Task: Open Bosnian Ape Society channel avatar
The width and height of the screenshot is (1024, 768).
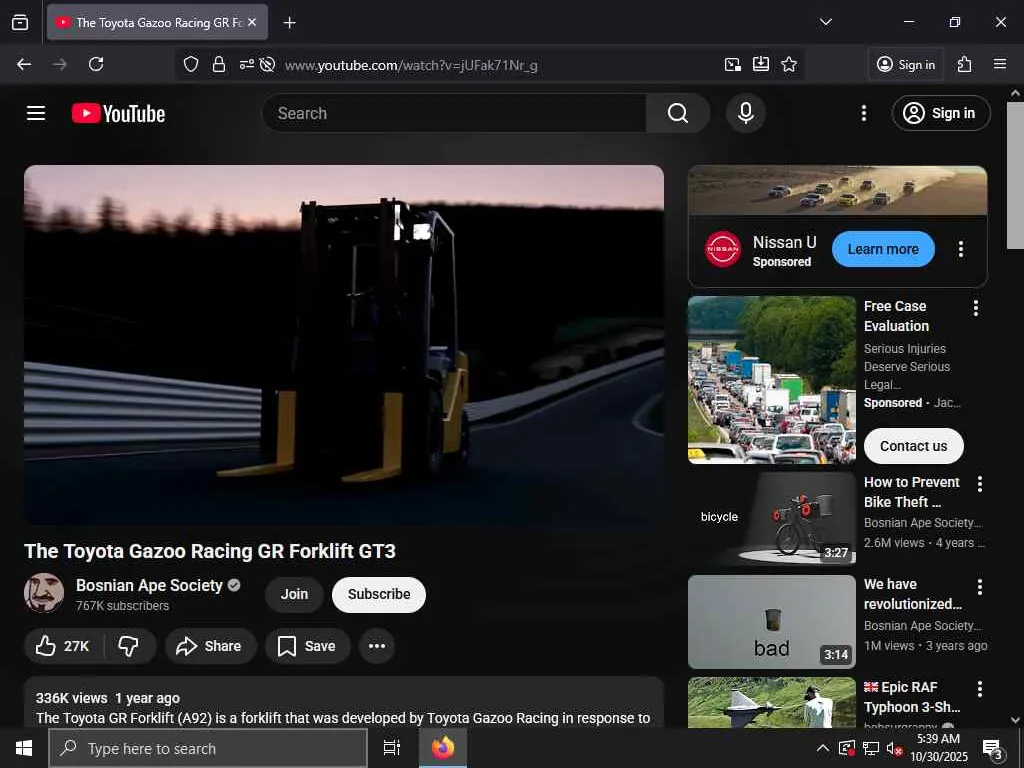Action: [44, 593]
